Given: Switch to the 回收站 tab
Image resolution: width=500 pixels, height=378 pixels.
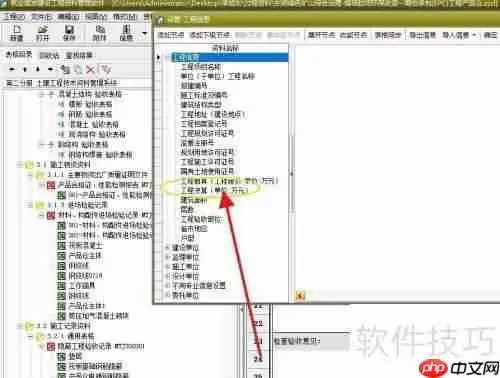Looking at the screenshot, I should (x=49, y=55).
